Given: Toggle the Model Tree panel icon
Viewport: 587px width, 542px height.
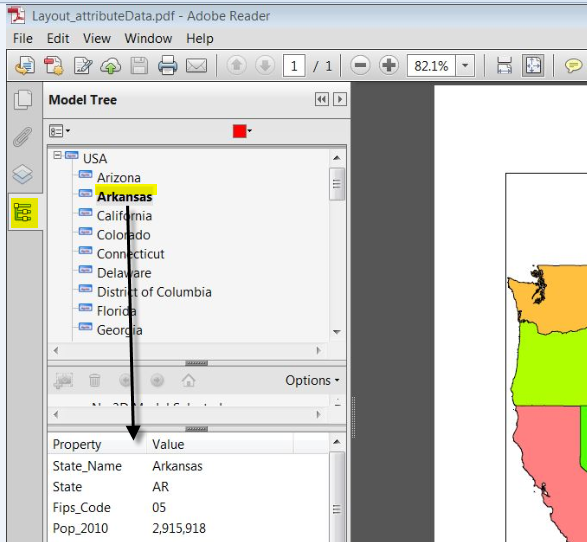Looking at the screenshot, I should pos(24,213).
